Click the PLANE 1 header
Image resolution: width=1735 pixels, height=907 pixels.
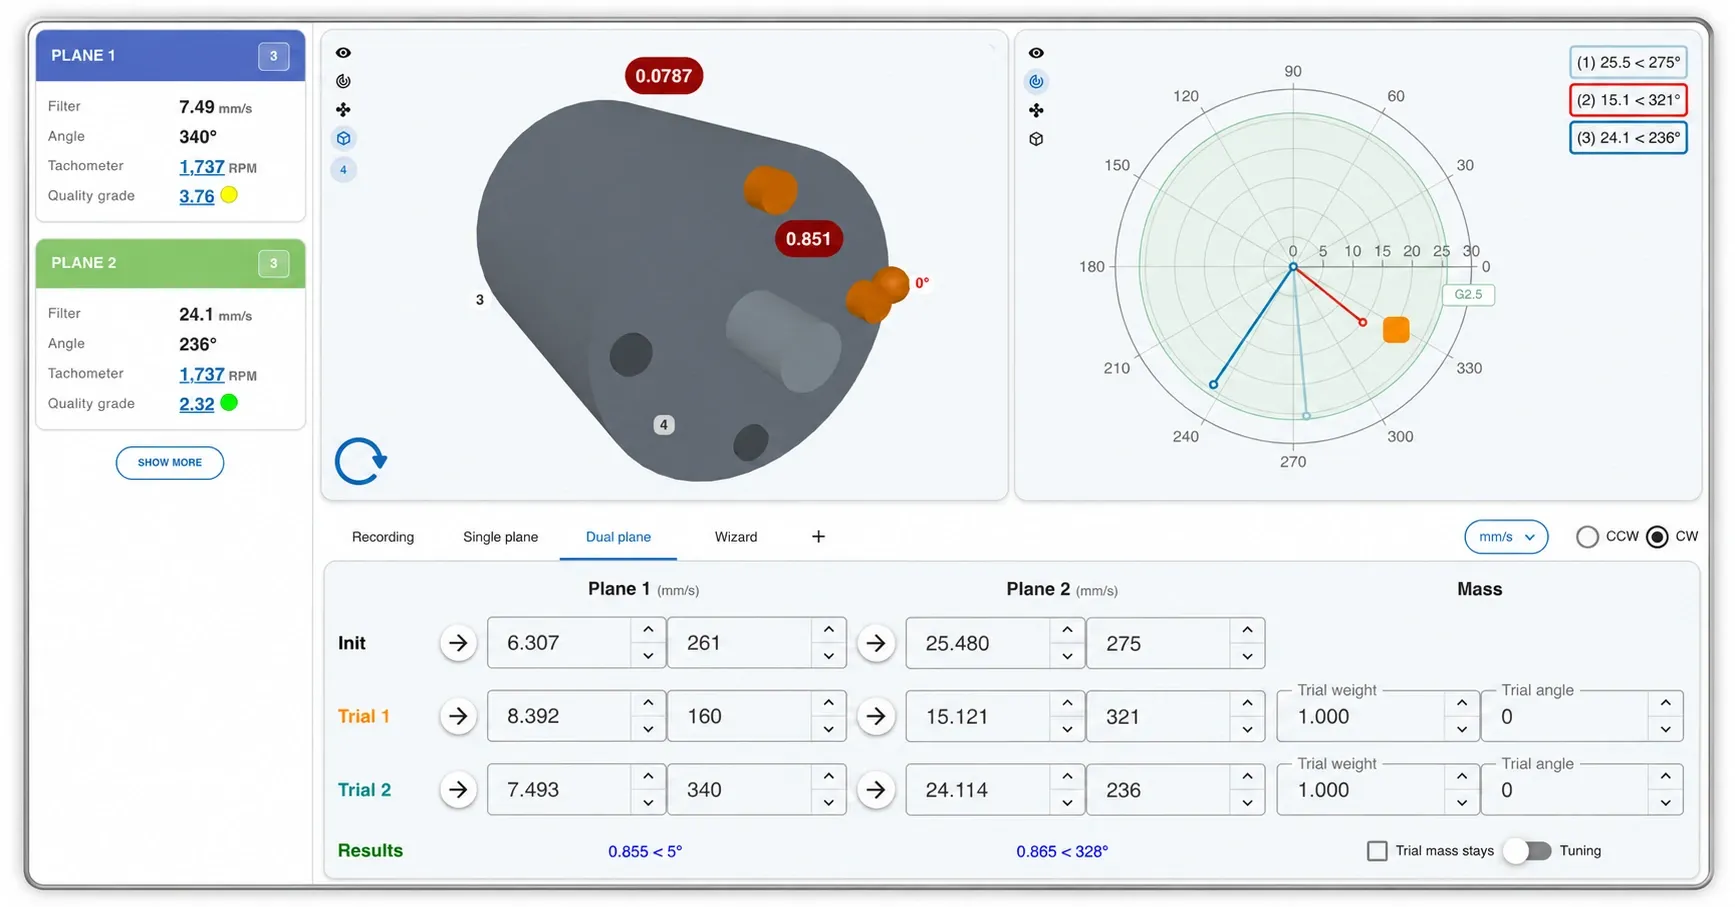click(170, 56)
